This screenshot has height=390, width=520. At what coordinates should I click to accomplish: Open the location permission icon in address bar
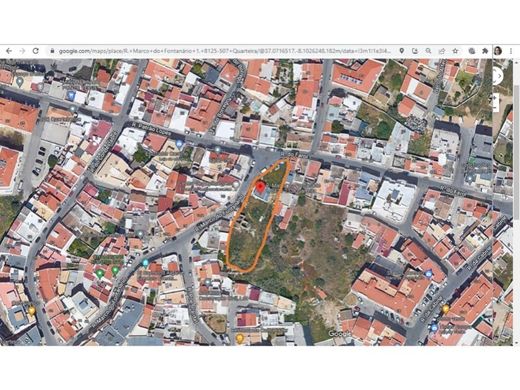[x=402, y=51]
